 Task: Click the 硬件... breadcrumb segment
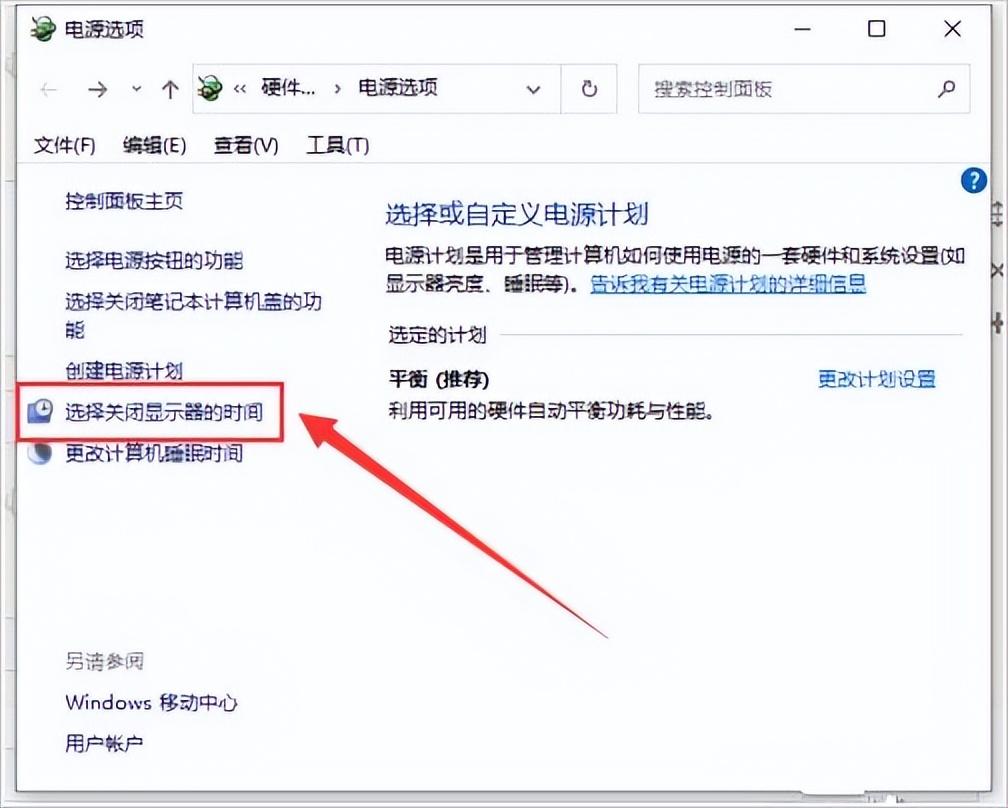pyautogui.click(x=288, y=87)
